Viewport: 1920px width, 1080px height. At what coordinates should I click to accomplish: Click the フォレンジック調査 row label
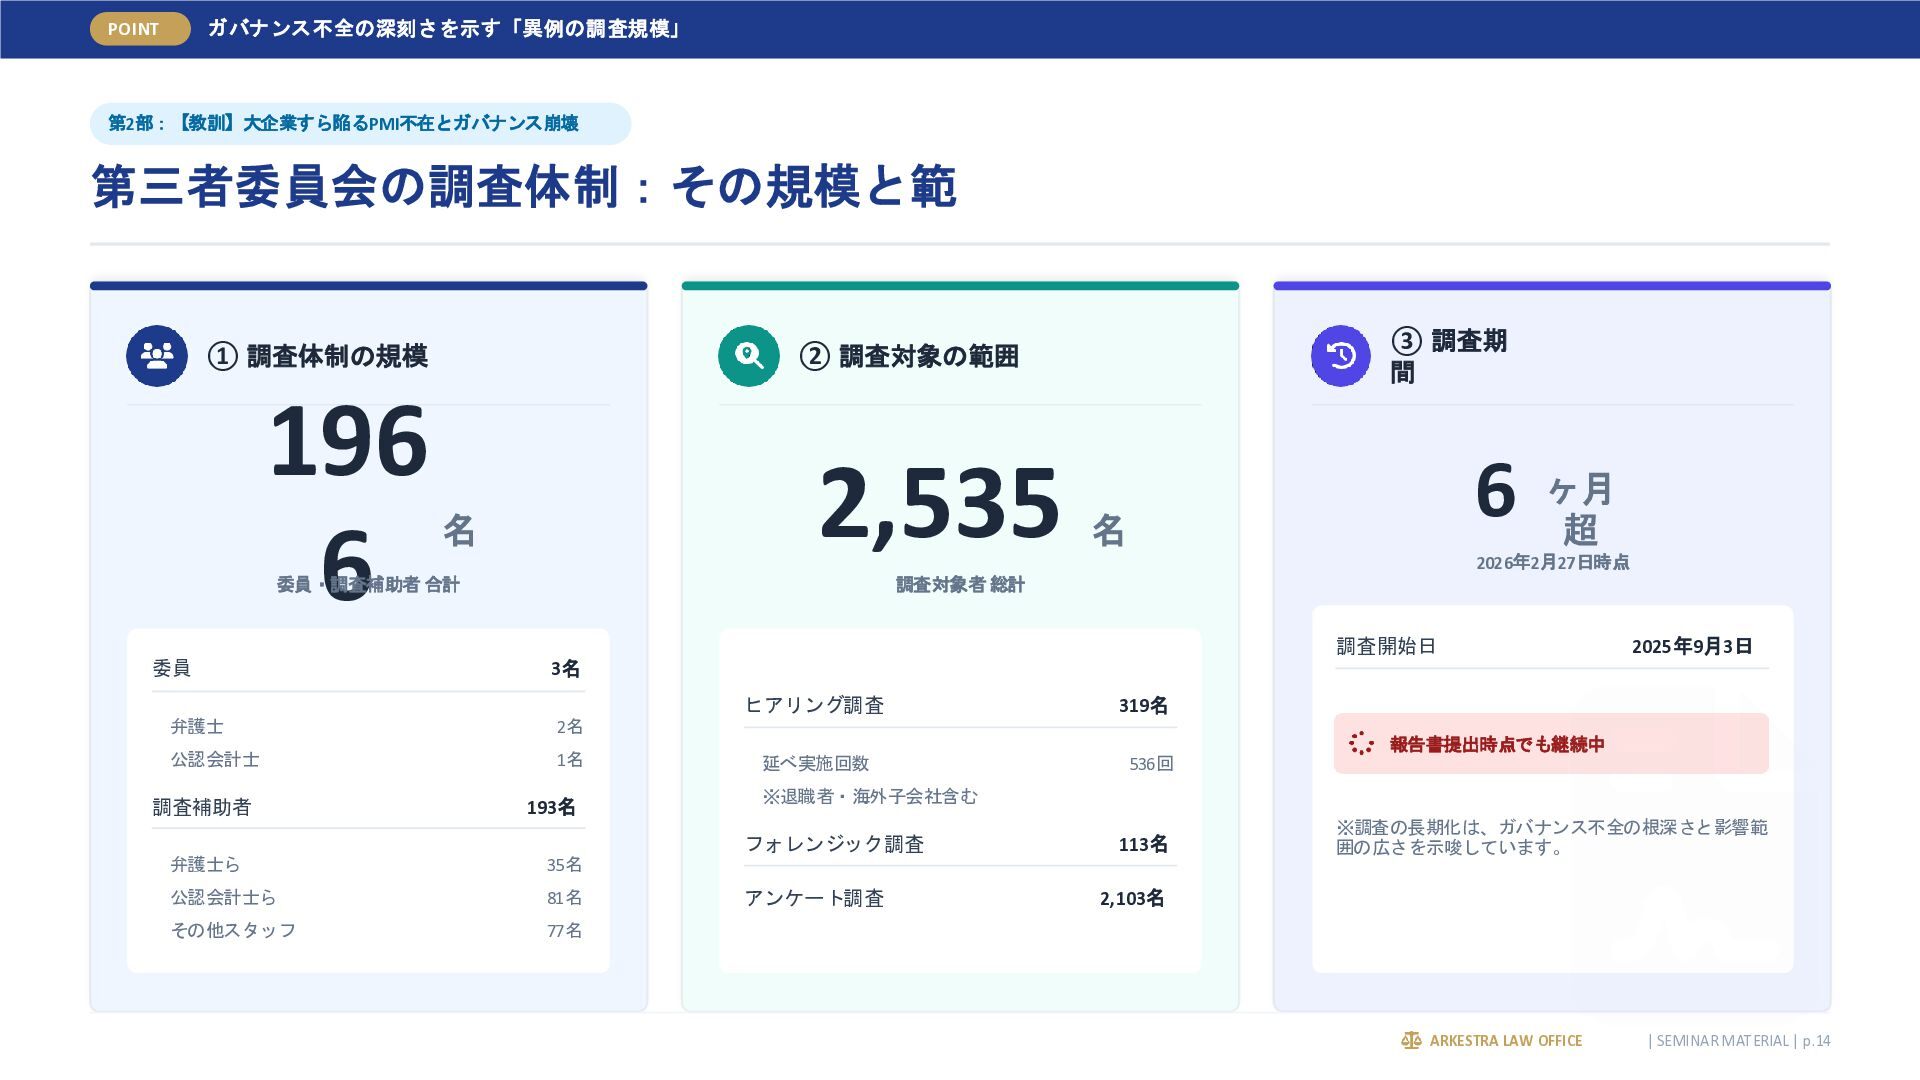pos(835,844)
